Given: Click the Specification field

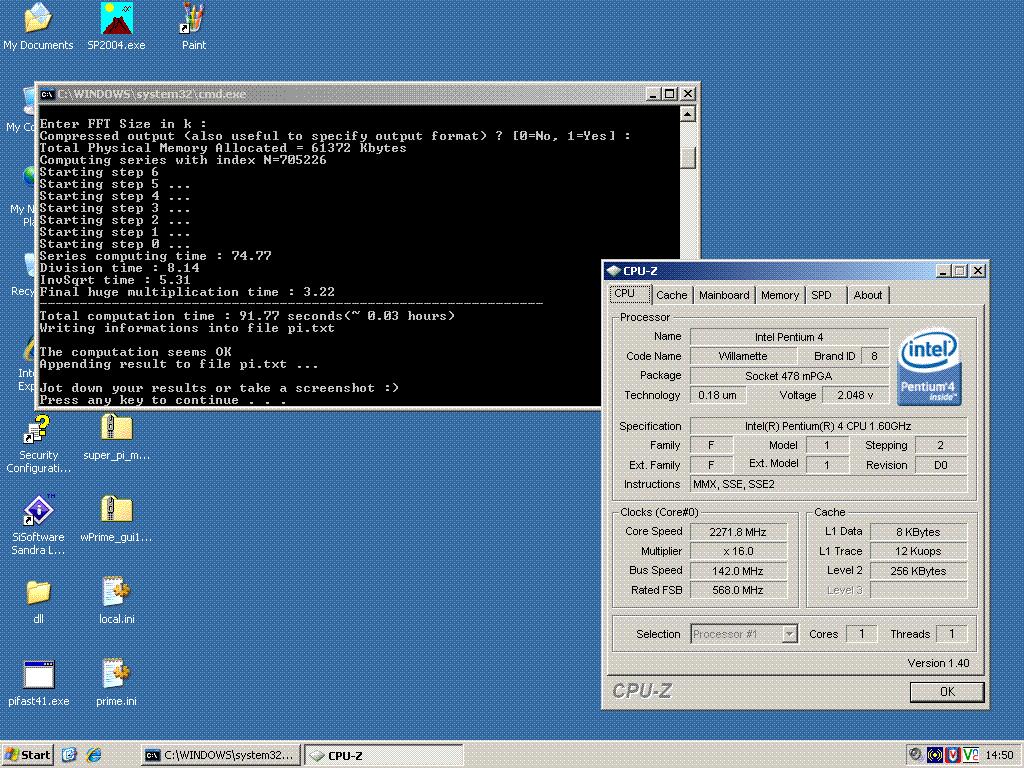Looking at the screenshot, I should tap(828, 426).
